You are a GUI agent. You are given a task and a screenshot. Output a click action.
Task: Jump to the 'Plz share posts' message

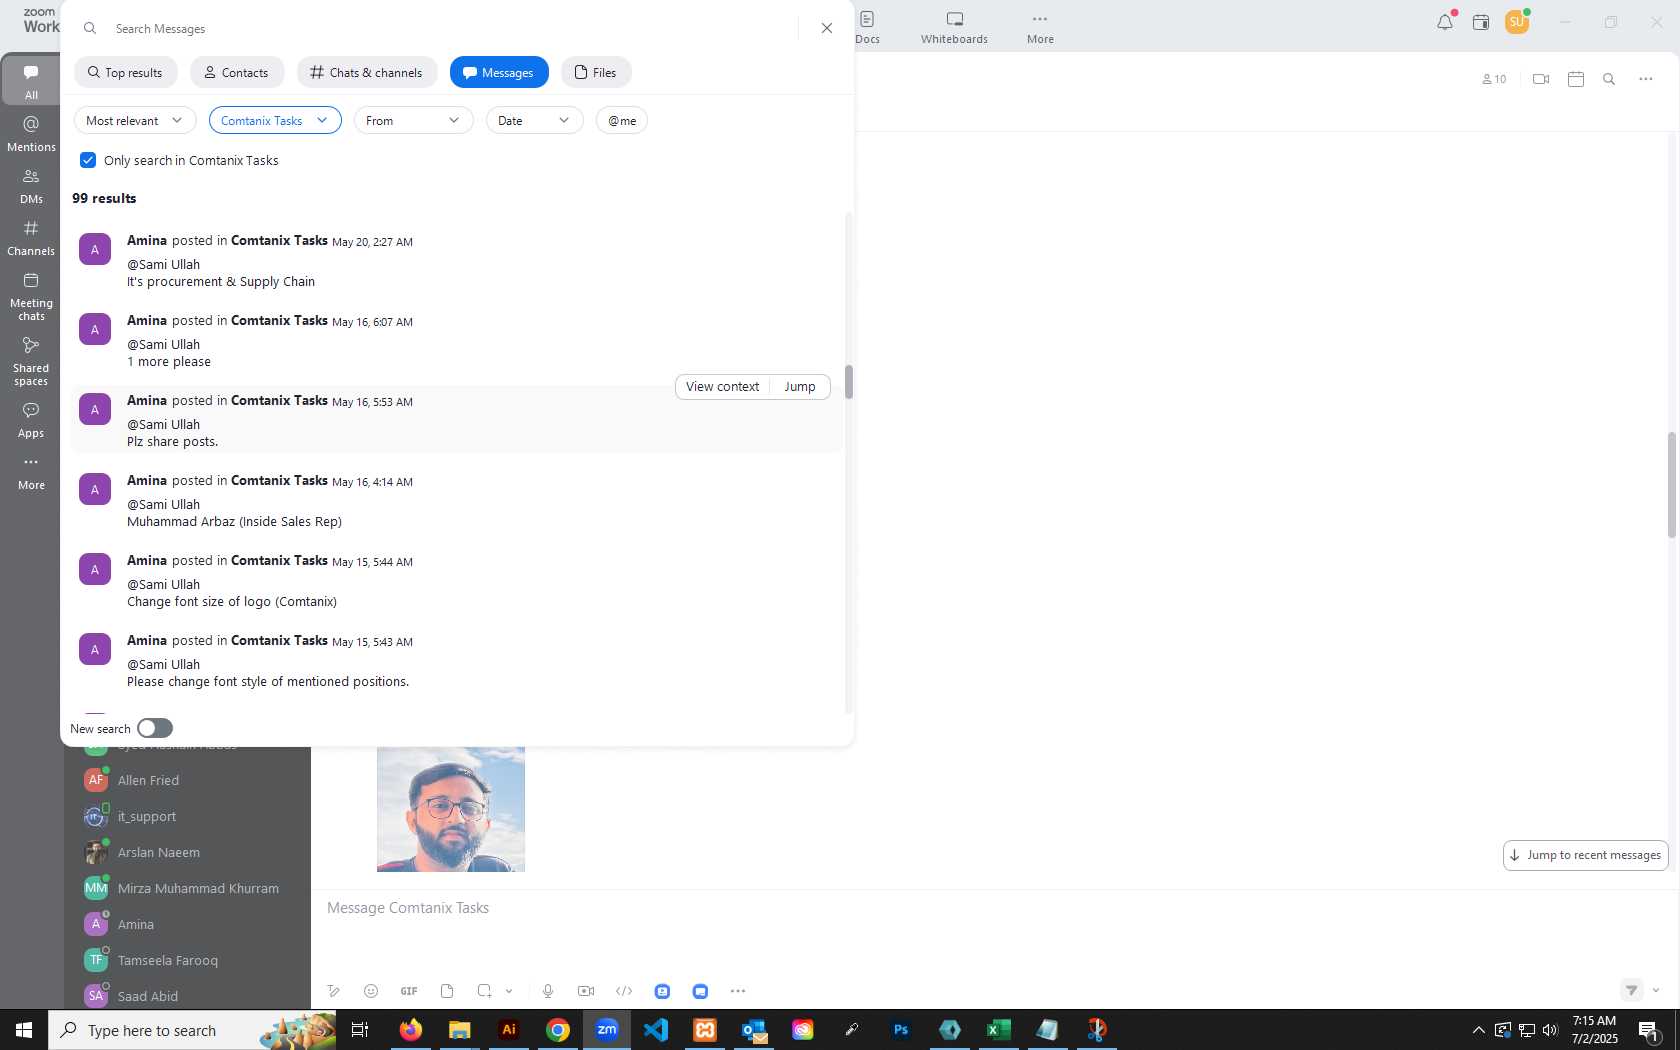pyautogui.click(x=800, y=386)
